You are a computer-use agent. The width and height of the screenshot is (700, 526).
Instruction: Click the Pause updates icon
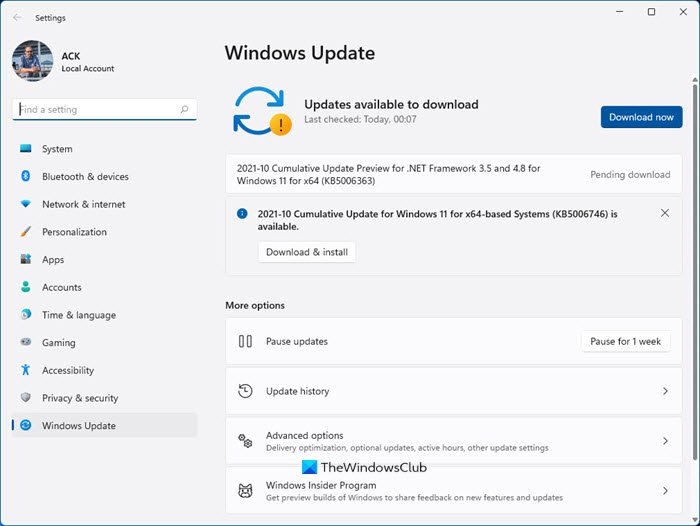click(245, 341)
